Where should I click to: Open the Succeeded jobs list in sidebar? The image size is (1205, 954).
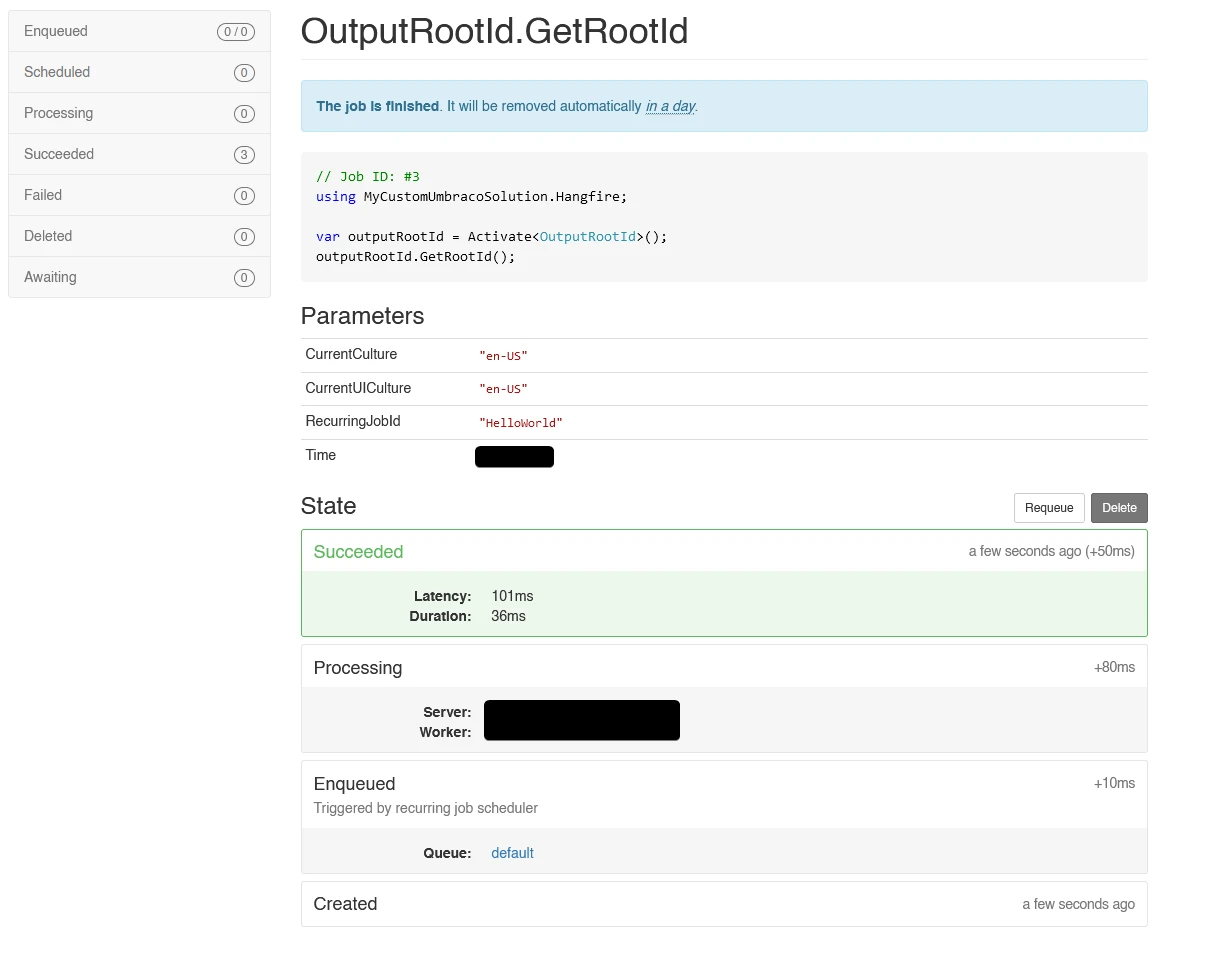coord(59,154)
